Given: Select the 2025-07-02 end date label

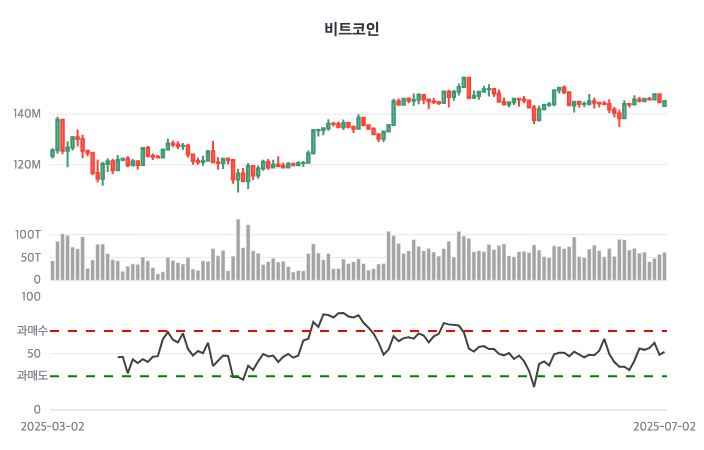Looking at the screenshot, I should [664, 426].
